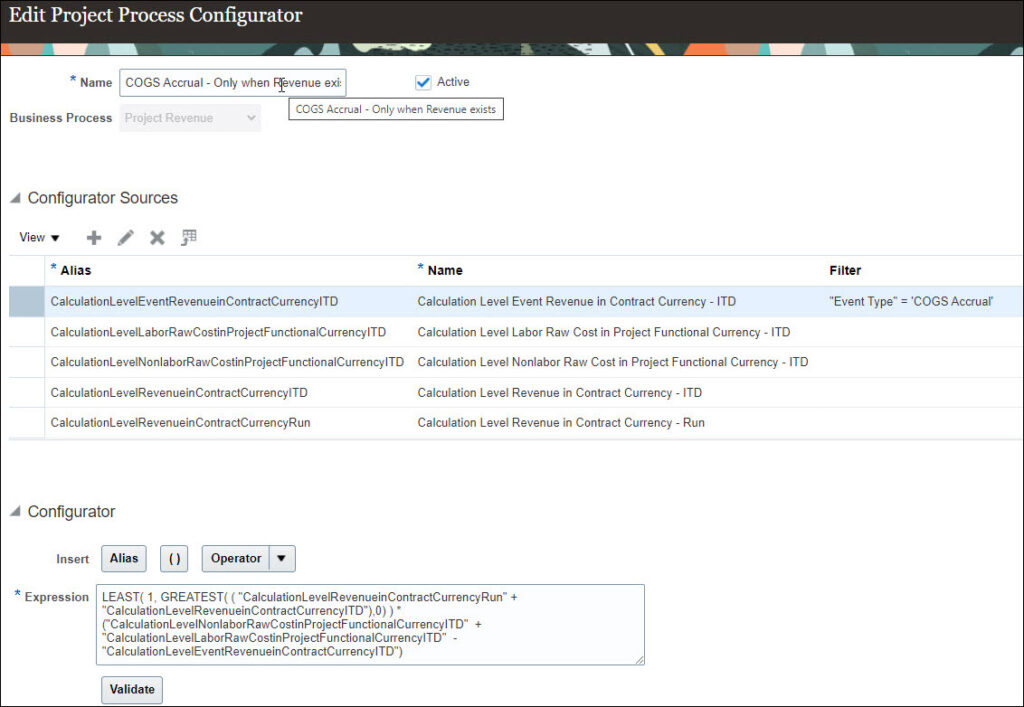Viewport: 1024px width, 707px height.
Task: Click the Delete X icon
Action: [157, 238]
